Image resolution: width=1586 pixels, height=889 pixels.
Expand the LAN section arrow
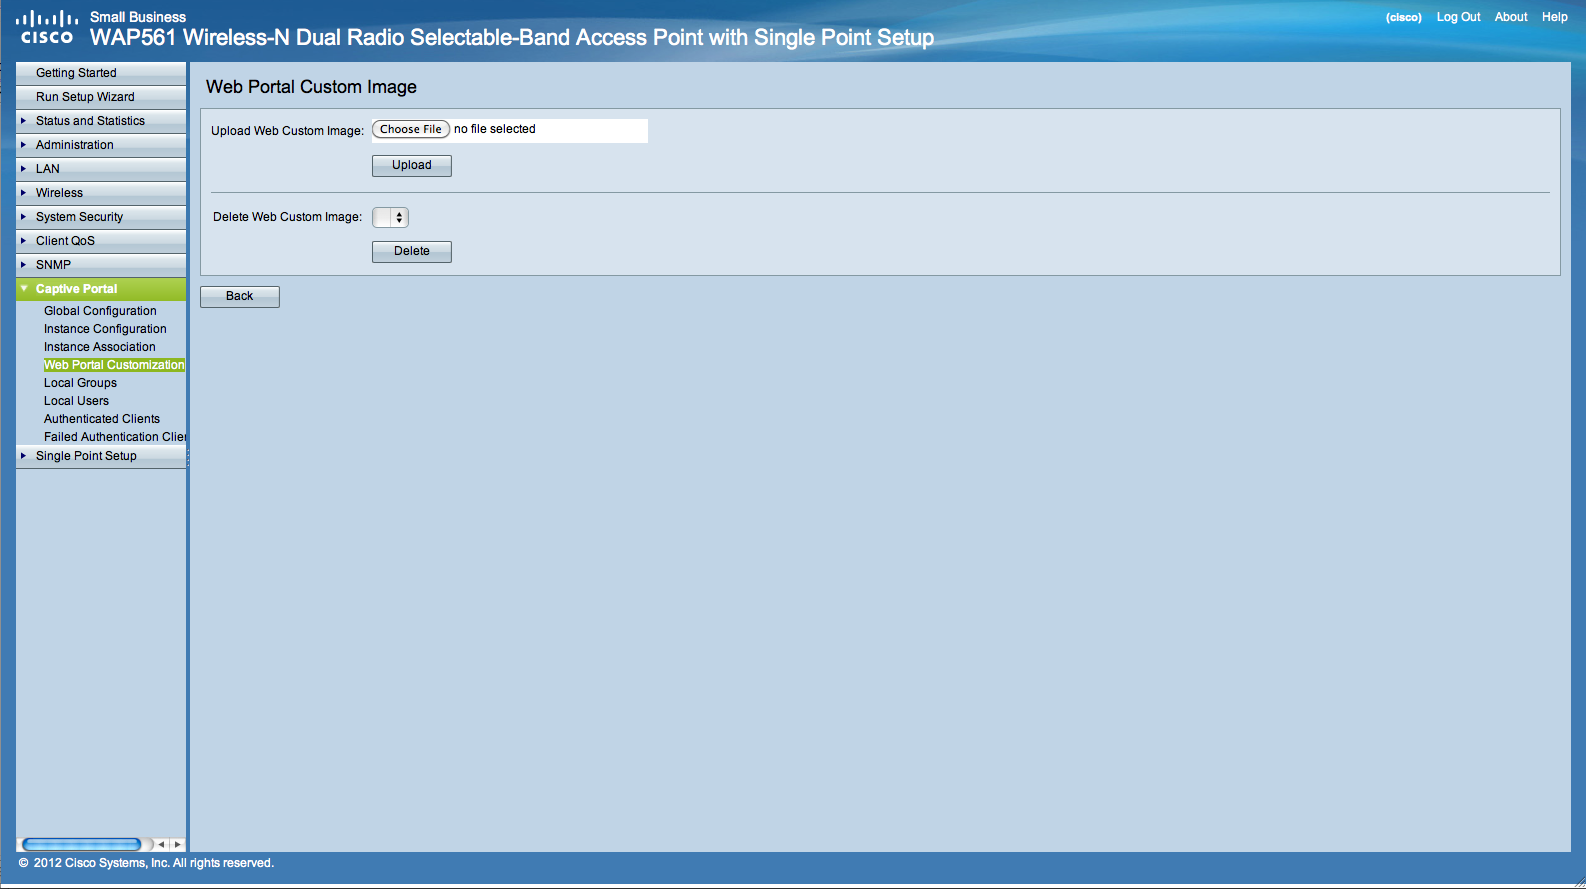[23, 168]
